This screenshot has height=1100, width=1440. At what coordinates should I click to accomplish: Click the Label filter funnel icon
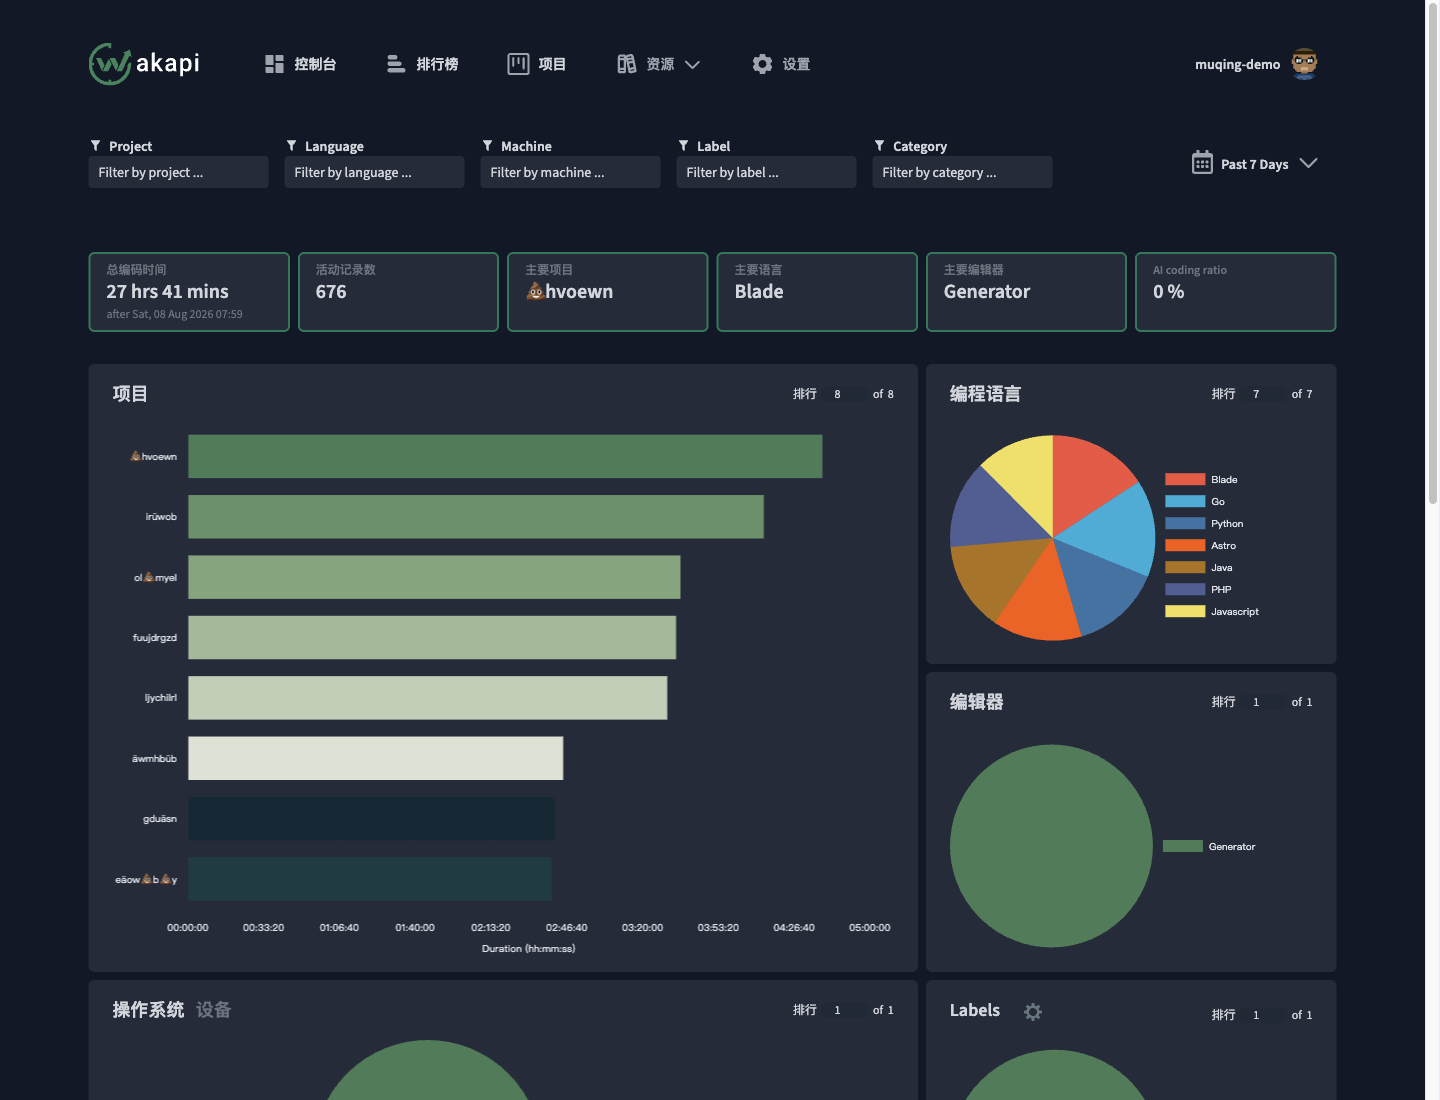pyautogui.click(x=684, y=146)
